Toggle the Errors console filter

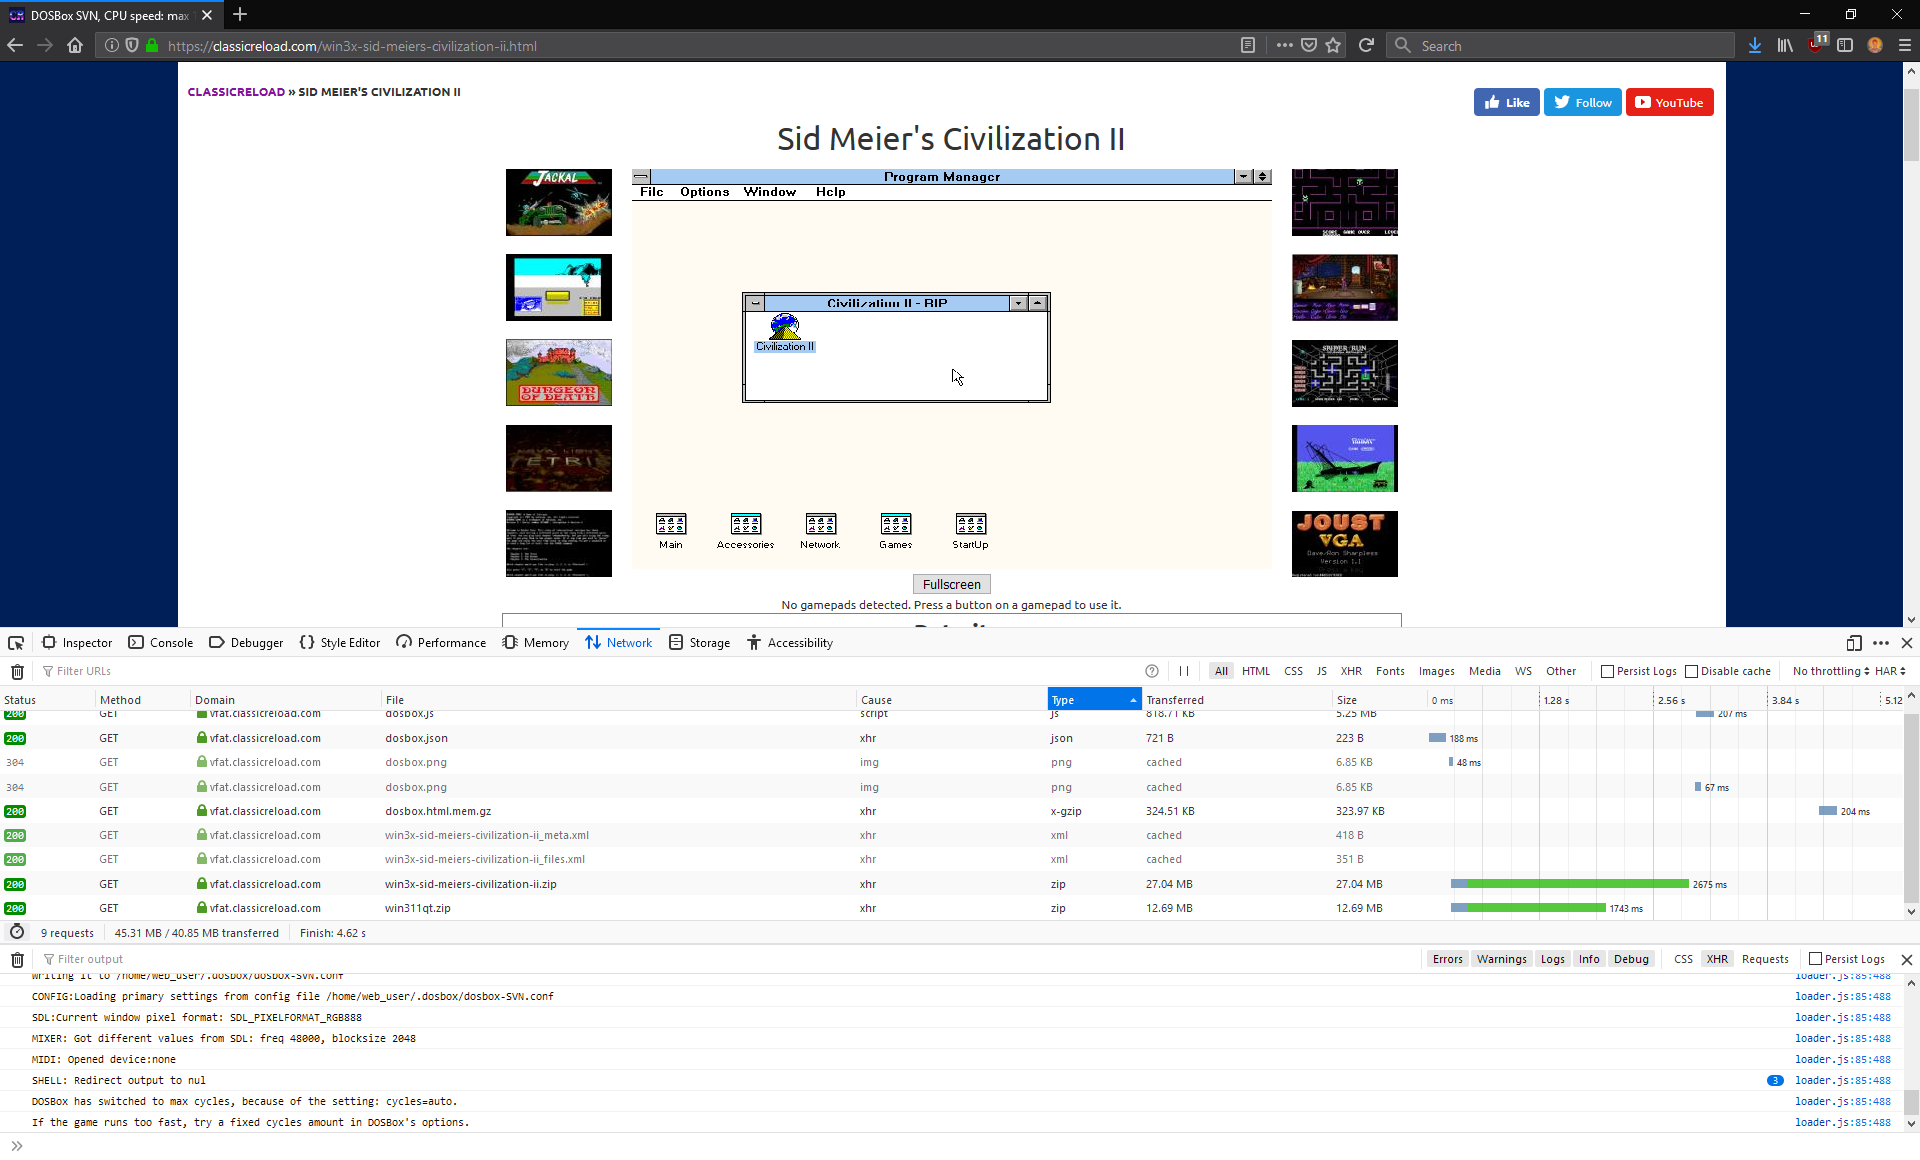click(1447, 960)
